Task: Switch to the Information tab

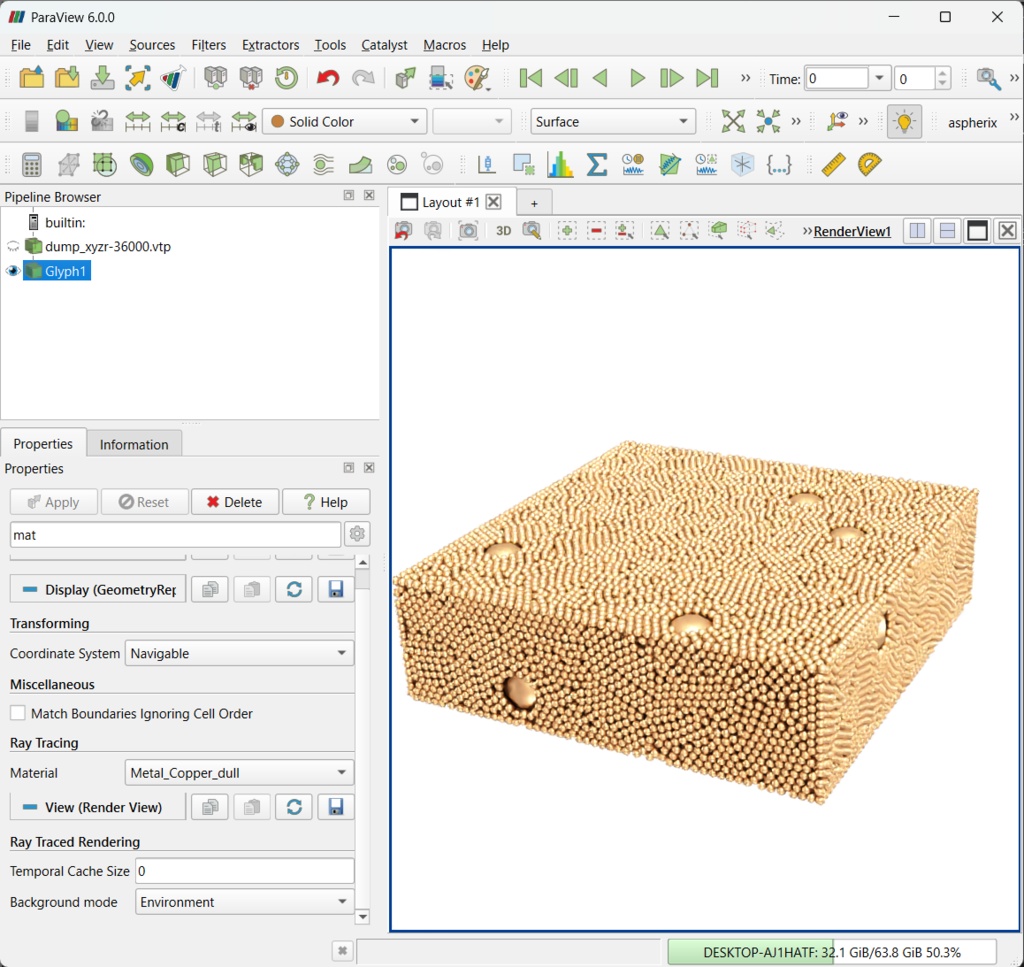Action: pyautogui.click(x=134, y=443)
